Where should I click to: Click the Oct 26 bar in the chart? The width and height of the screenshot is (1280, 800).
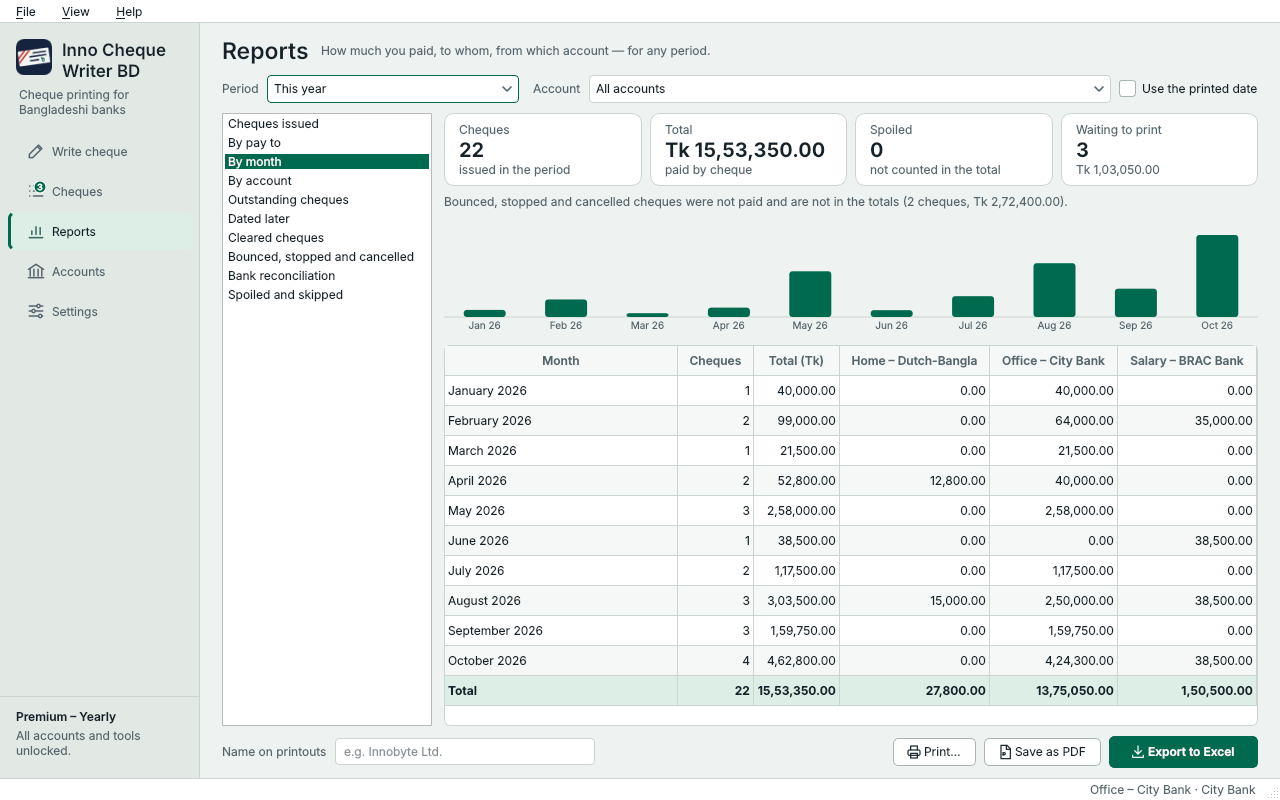click(1217, 276)
